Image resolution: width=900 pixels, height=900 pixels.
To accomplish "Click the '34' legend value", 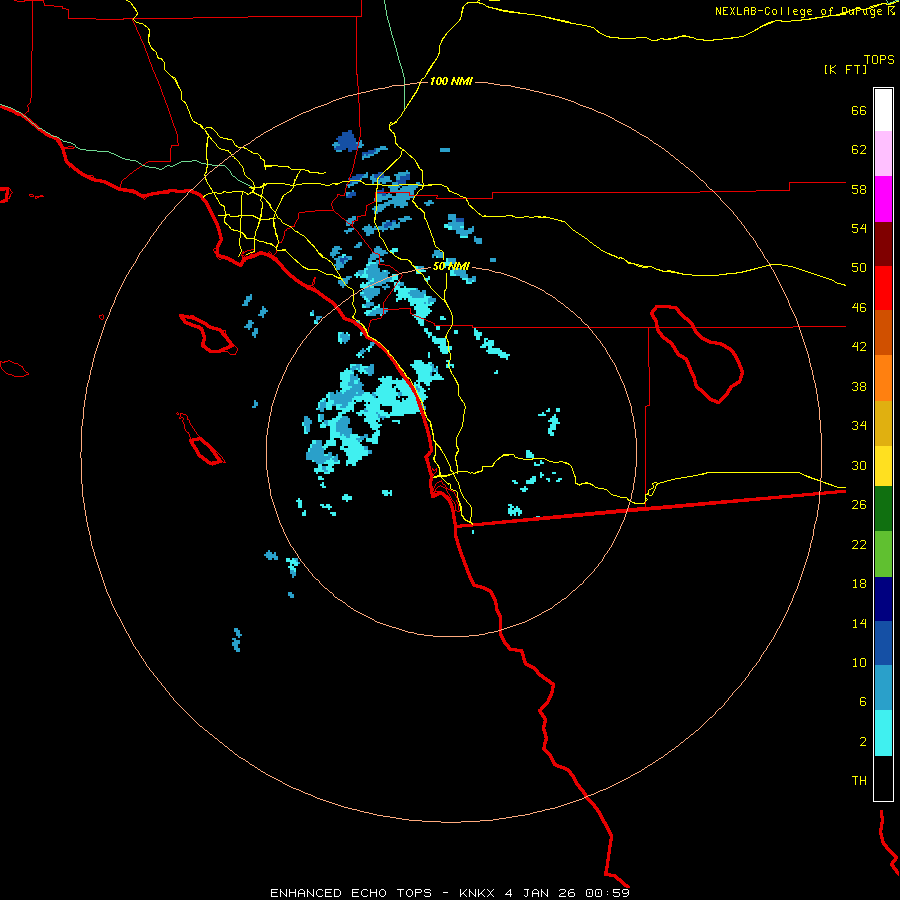I will click(x=859, y=426).
